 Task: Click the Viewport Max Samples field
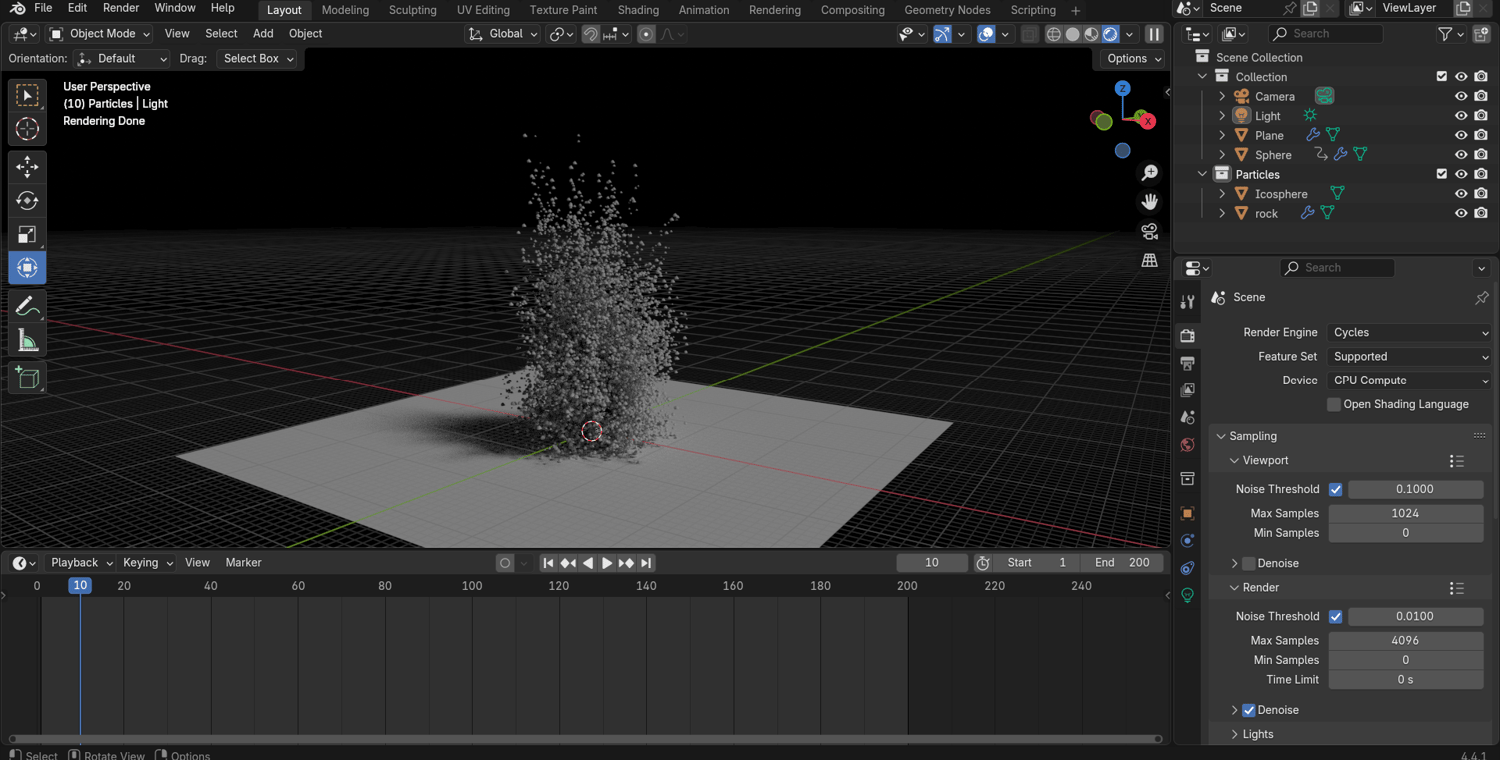tap(1404, 513)
